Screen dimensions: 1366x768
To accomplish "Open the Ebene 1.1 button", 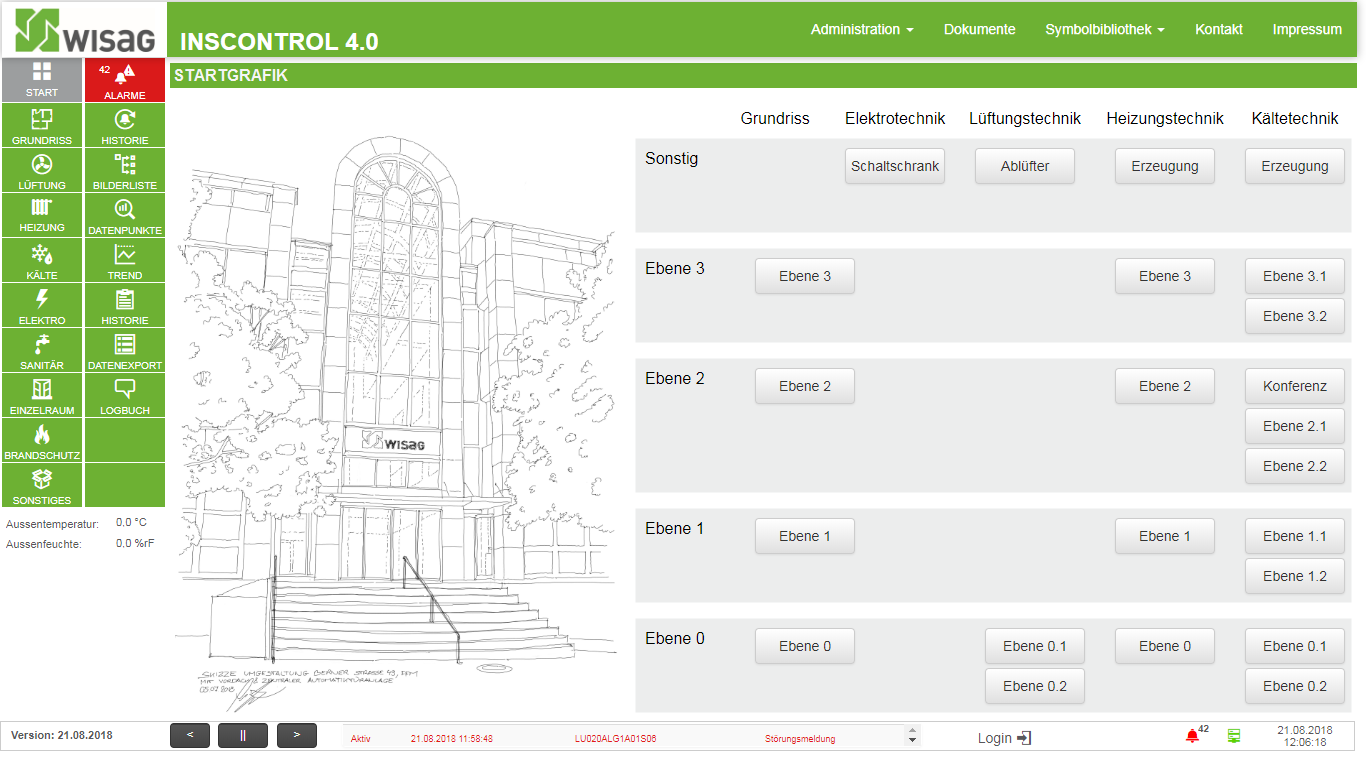I will (x=1295, y=536).
